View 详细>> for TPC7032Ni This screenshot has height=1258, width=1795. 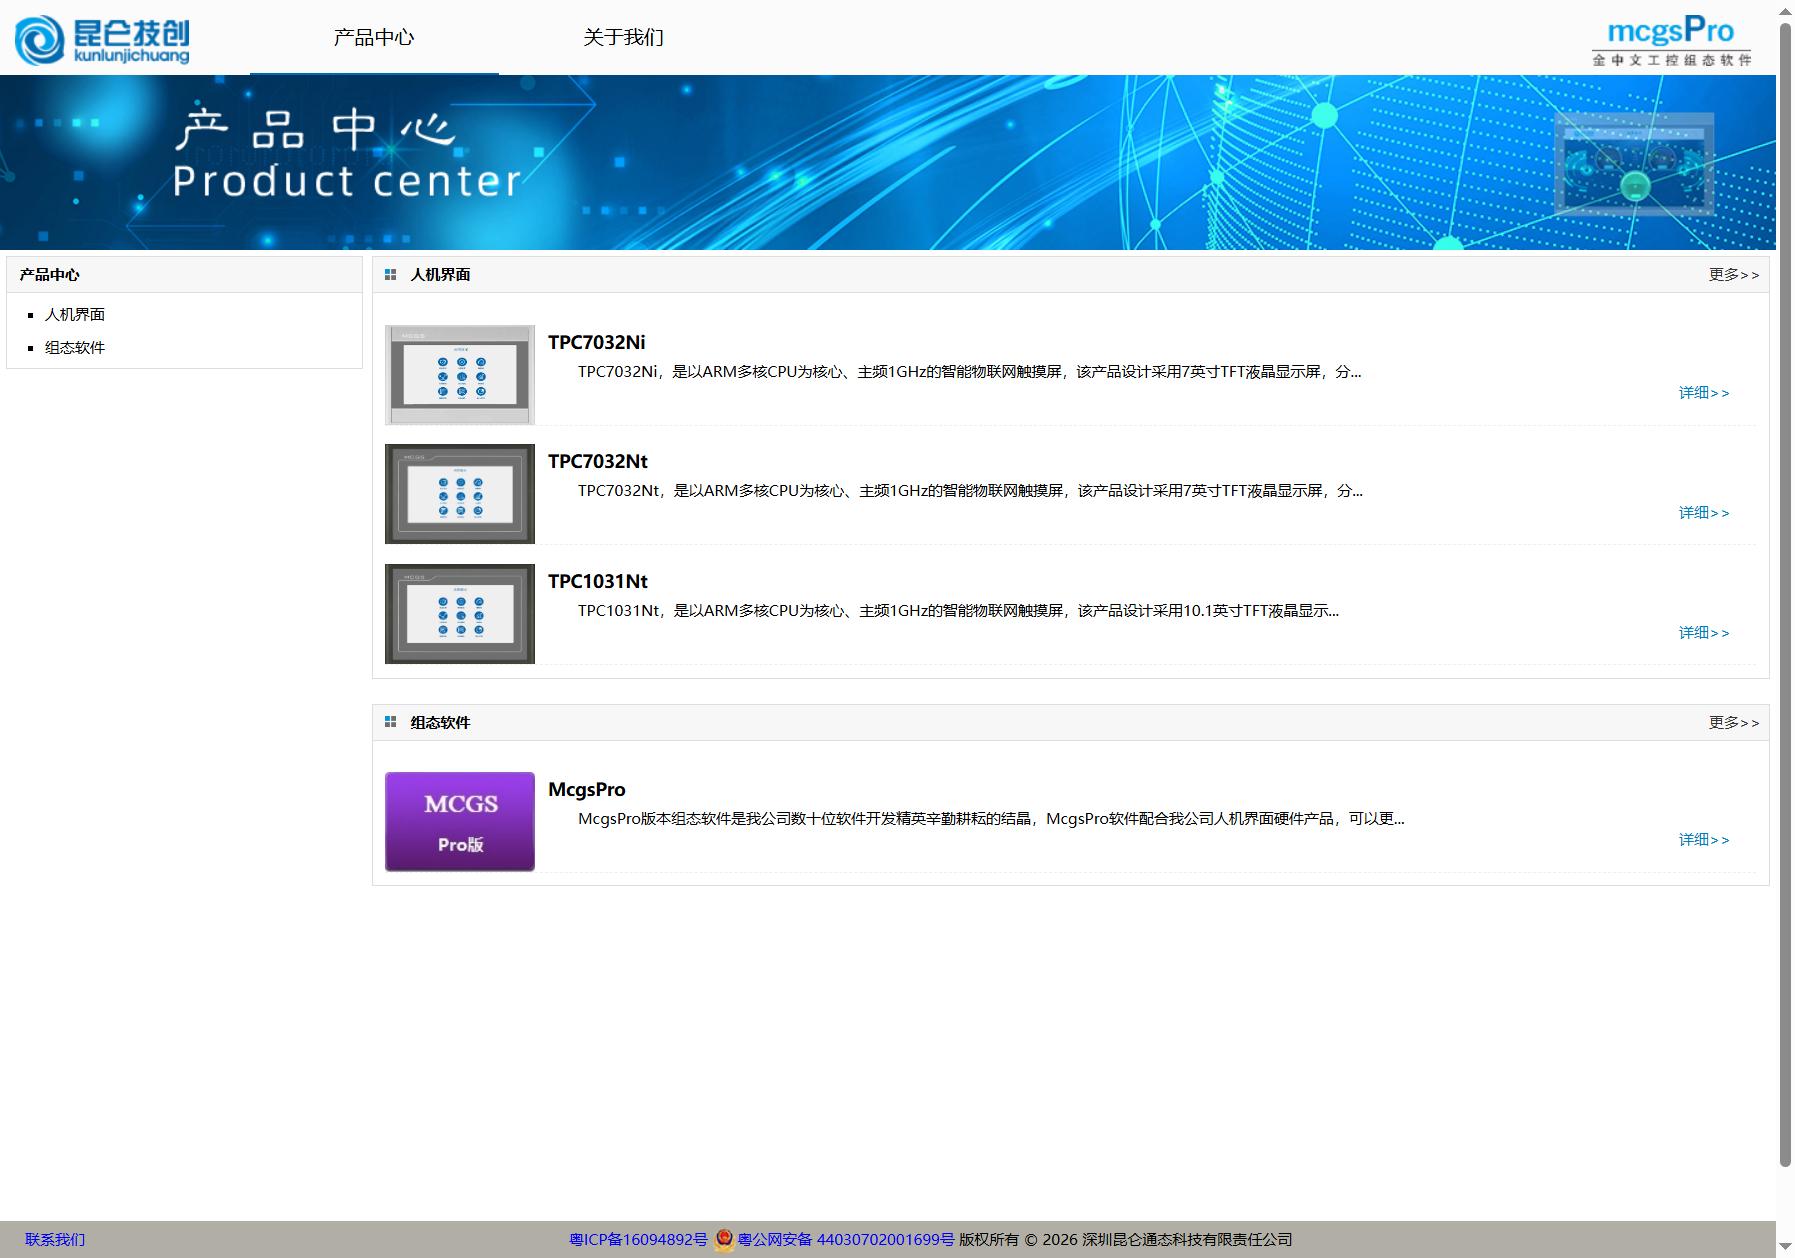pos(1704,393)
